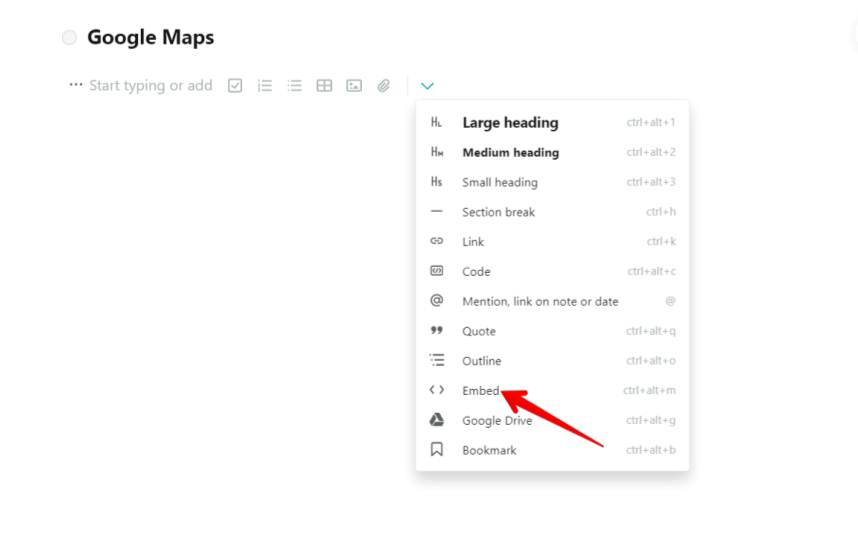Image resolution: width=858 pixels, height=544 pixels.
Task: Click the HL large heading icon
Action: coord(436,122)
